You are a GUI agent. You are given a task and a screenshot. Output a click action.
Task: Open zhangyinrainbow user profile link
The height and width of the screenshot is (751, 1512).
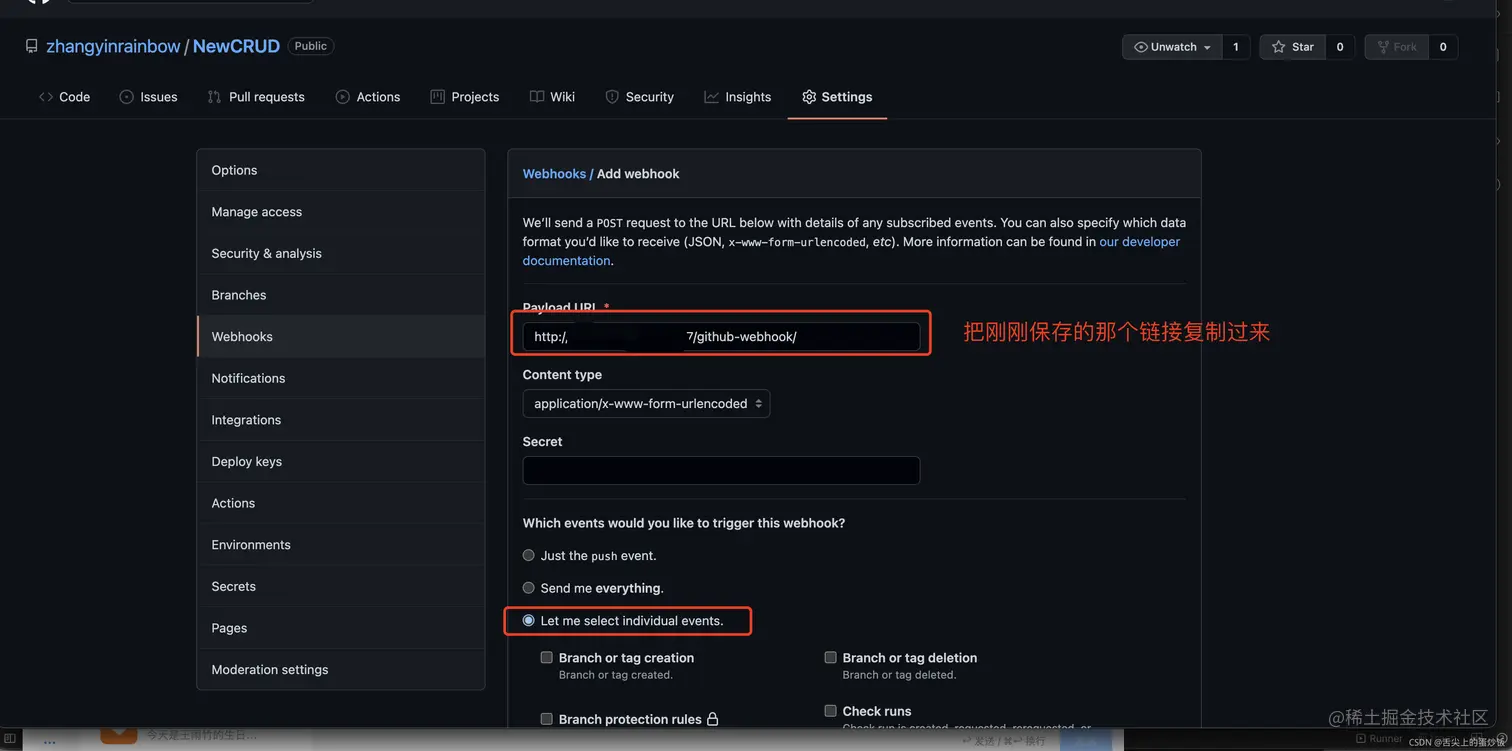(x=113, y=46)
